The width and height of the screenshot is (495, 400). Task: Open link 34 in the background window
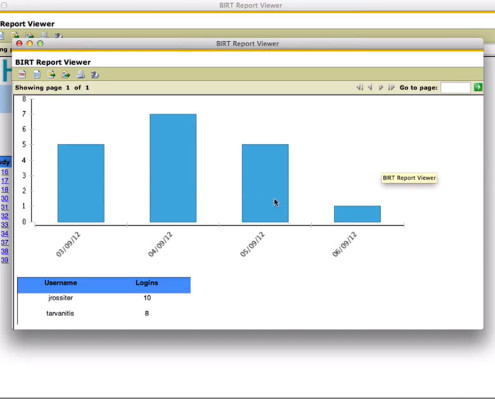click(x=5, y=234)
